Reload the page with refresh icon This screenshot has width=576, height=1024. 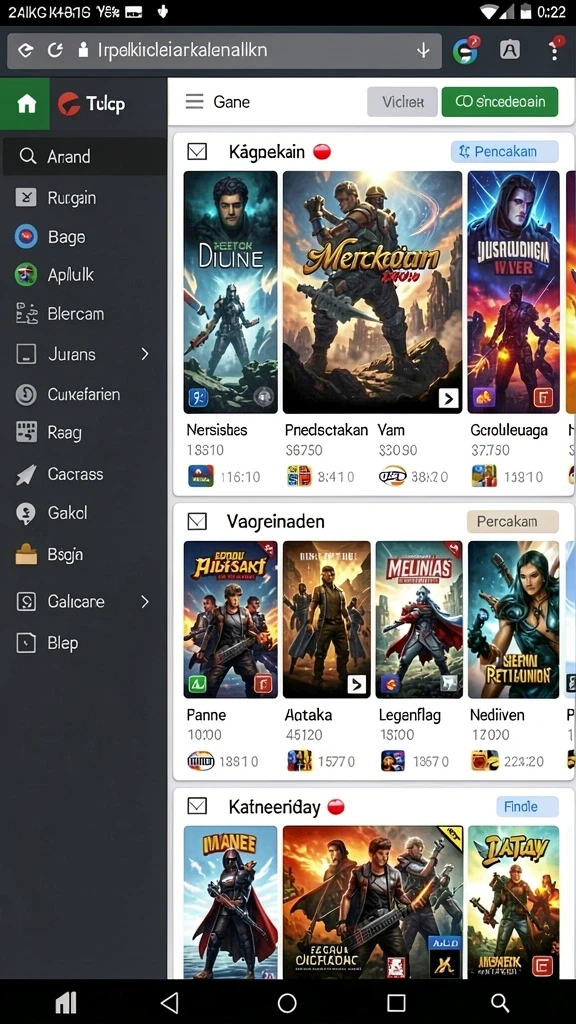(56, 50)
